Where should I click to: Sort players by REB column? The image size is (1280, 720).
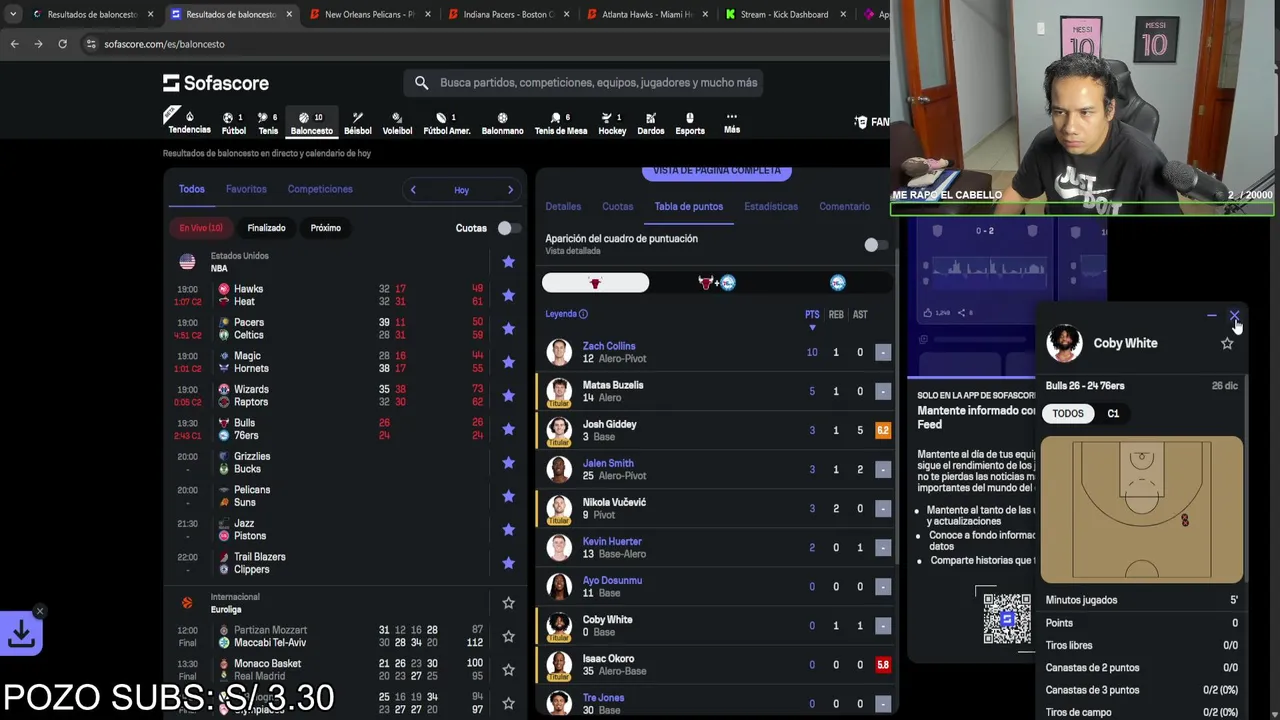[836, 315]
